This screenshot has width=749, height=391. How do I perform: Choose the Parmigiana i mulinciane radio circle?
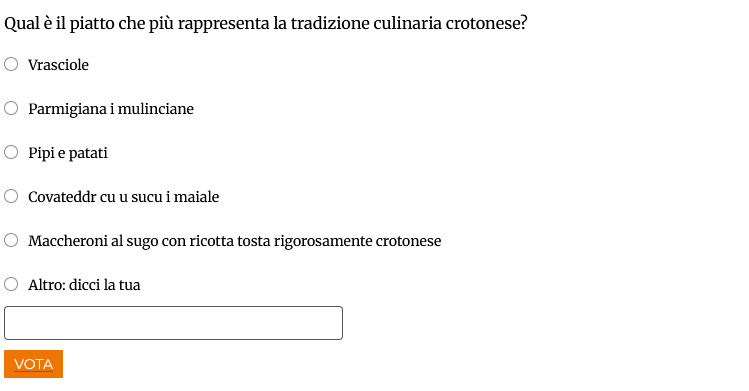tap(11, 108)
